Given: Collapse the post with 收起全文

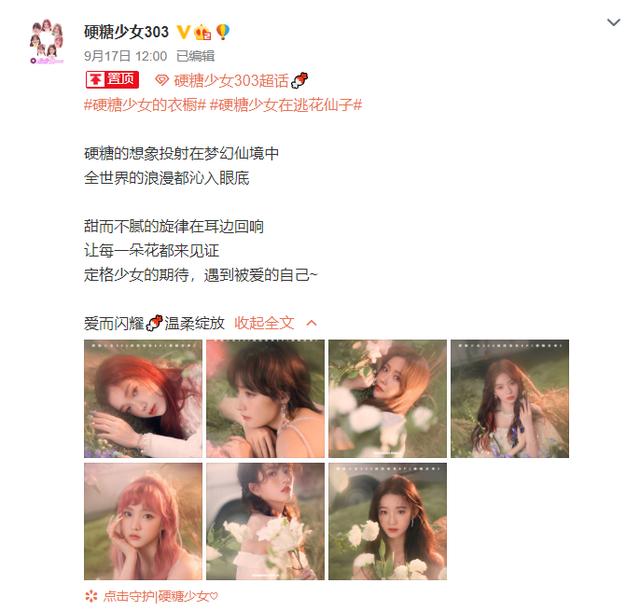Looking at the screenshot, I should click(x=264, y=323).
